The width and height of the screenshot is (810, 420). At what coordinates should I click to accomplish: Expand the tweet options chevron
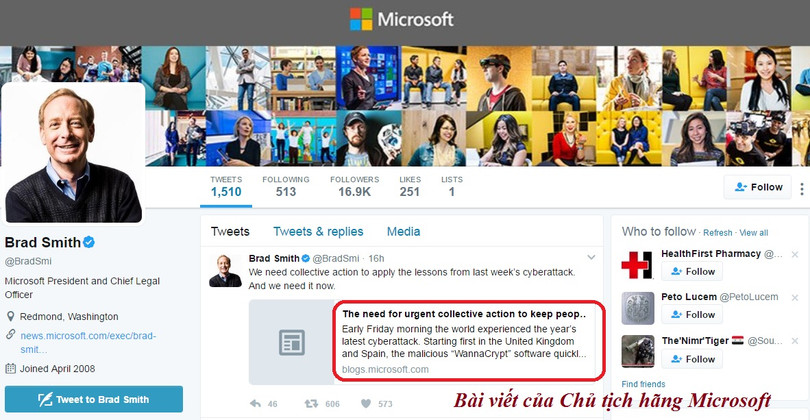click(x=591, y=257)
